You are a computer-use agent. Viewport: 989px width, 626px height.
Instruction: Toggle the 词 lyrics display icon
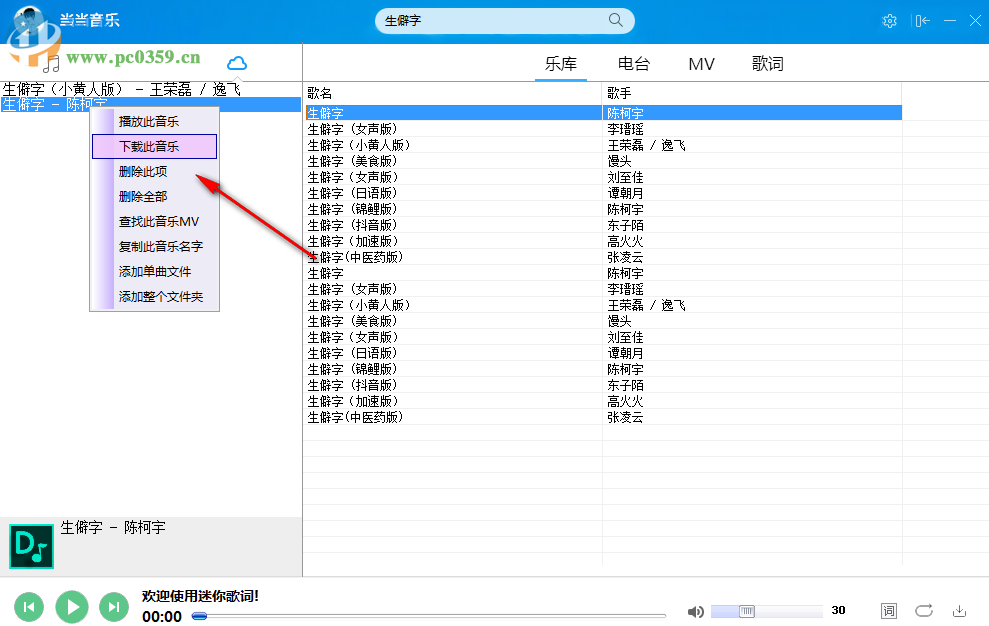(x=888, y=610)
